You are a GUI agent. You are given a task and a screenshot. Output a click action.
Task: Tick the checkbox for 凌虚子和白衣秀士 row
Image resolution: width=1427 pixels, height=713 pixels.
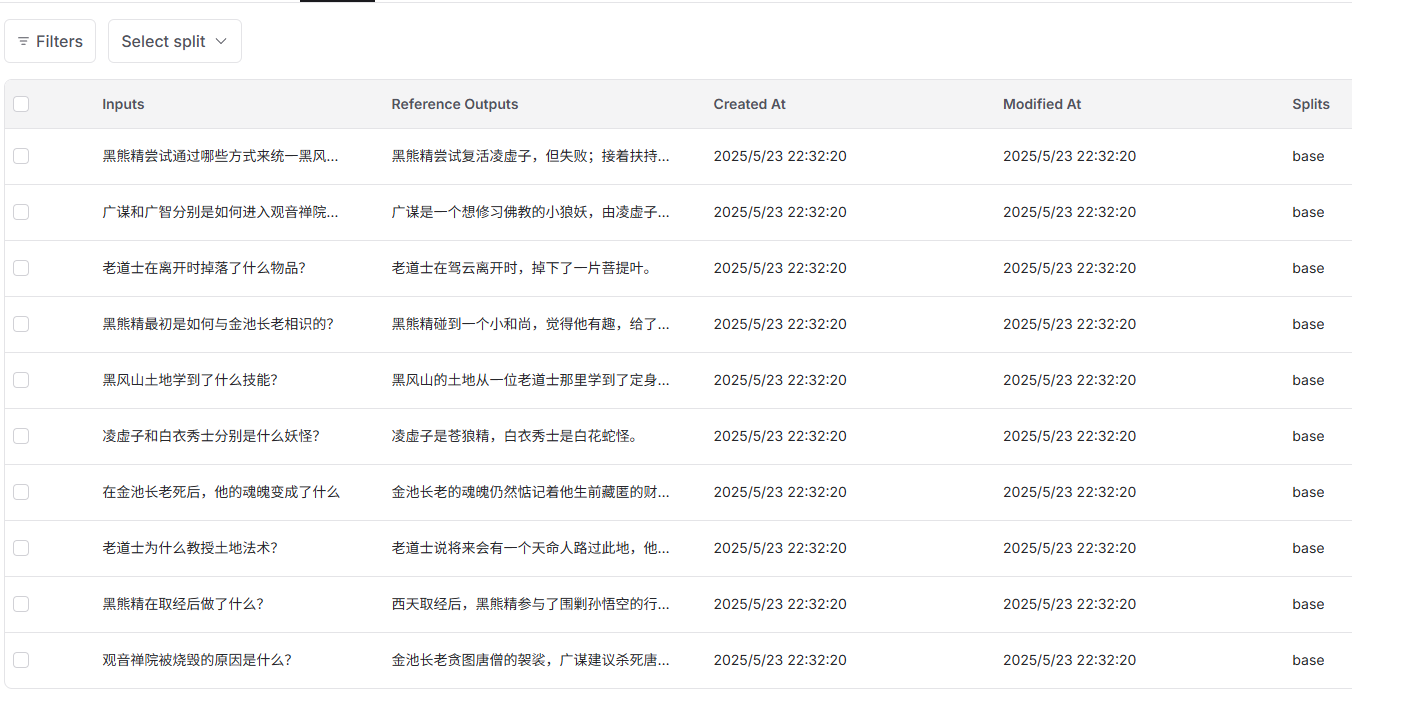(21, 436)
